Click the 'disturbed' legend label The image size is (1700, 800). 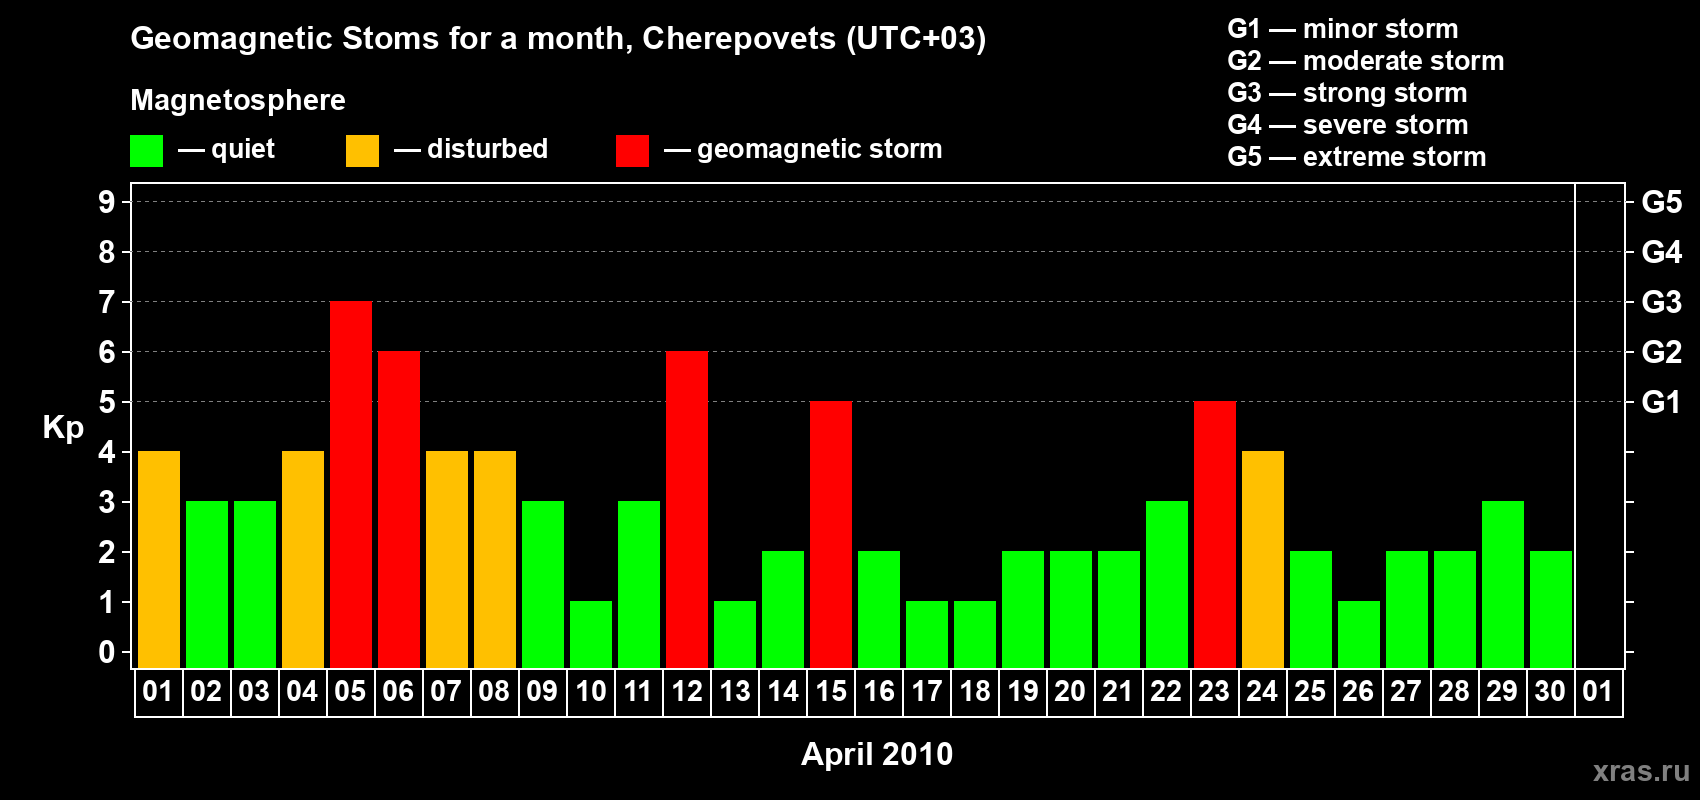tap(487, 149)
